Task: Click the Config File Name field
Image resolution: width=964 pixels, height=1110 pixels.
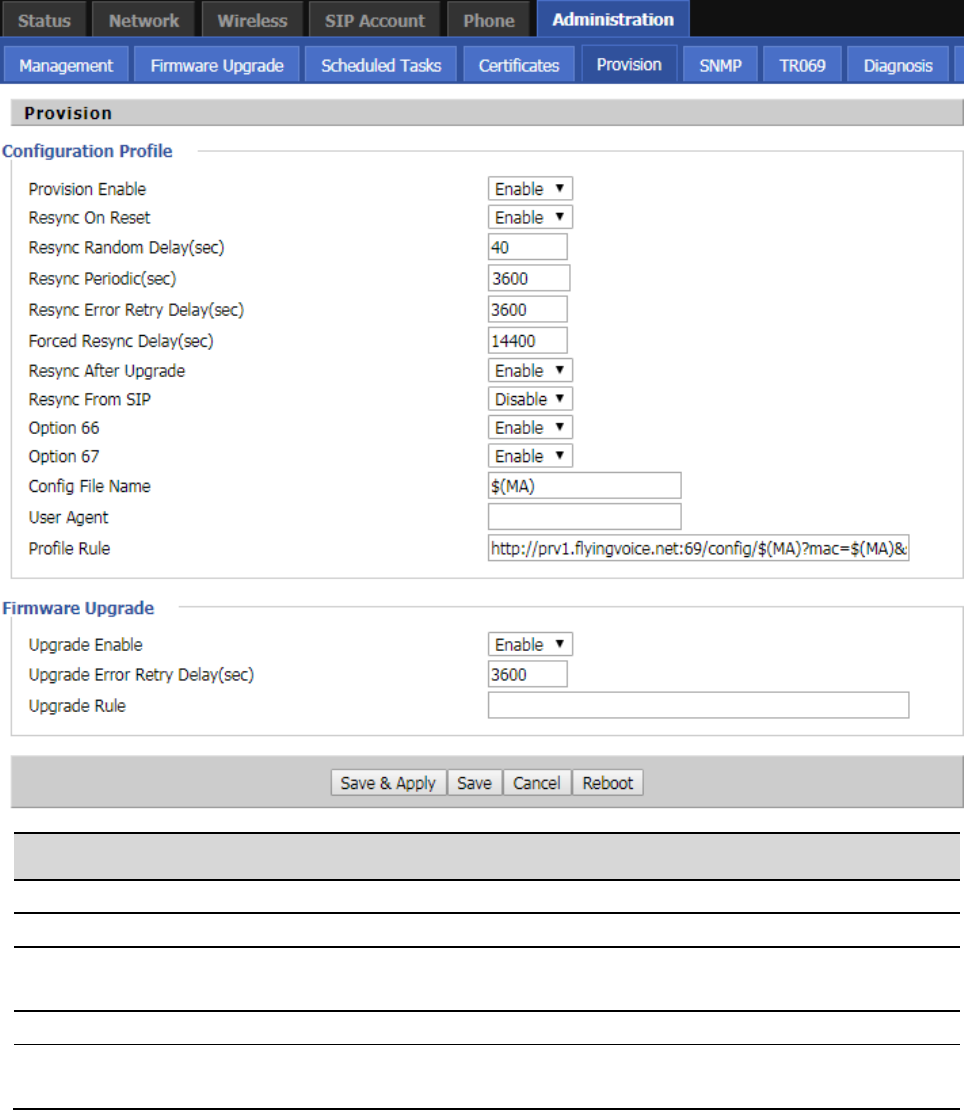Action: point(584,486)
